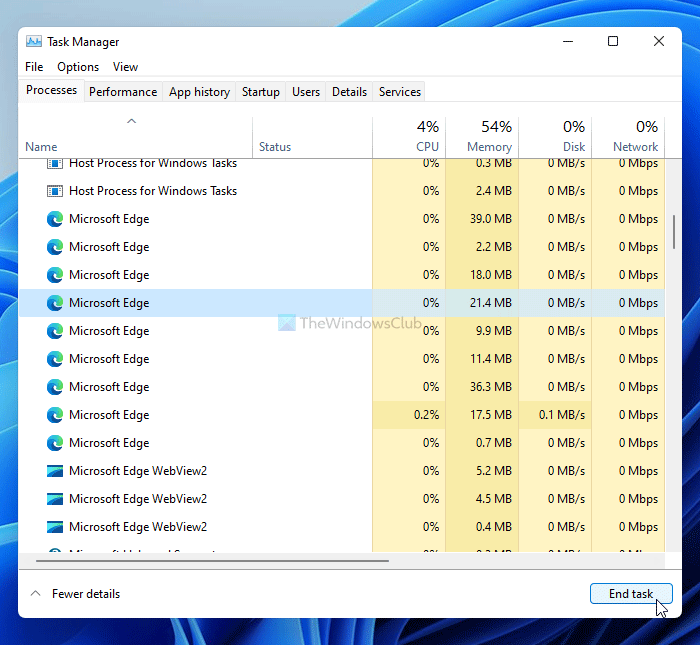The height and width of the screenshot is (645, 700).
Task: Switch to the Startup tab
Action: tap(261, 92)
